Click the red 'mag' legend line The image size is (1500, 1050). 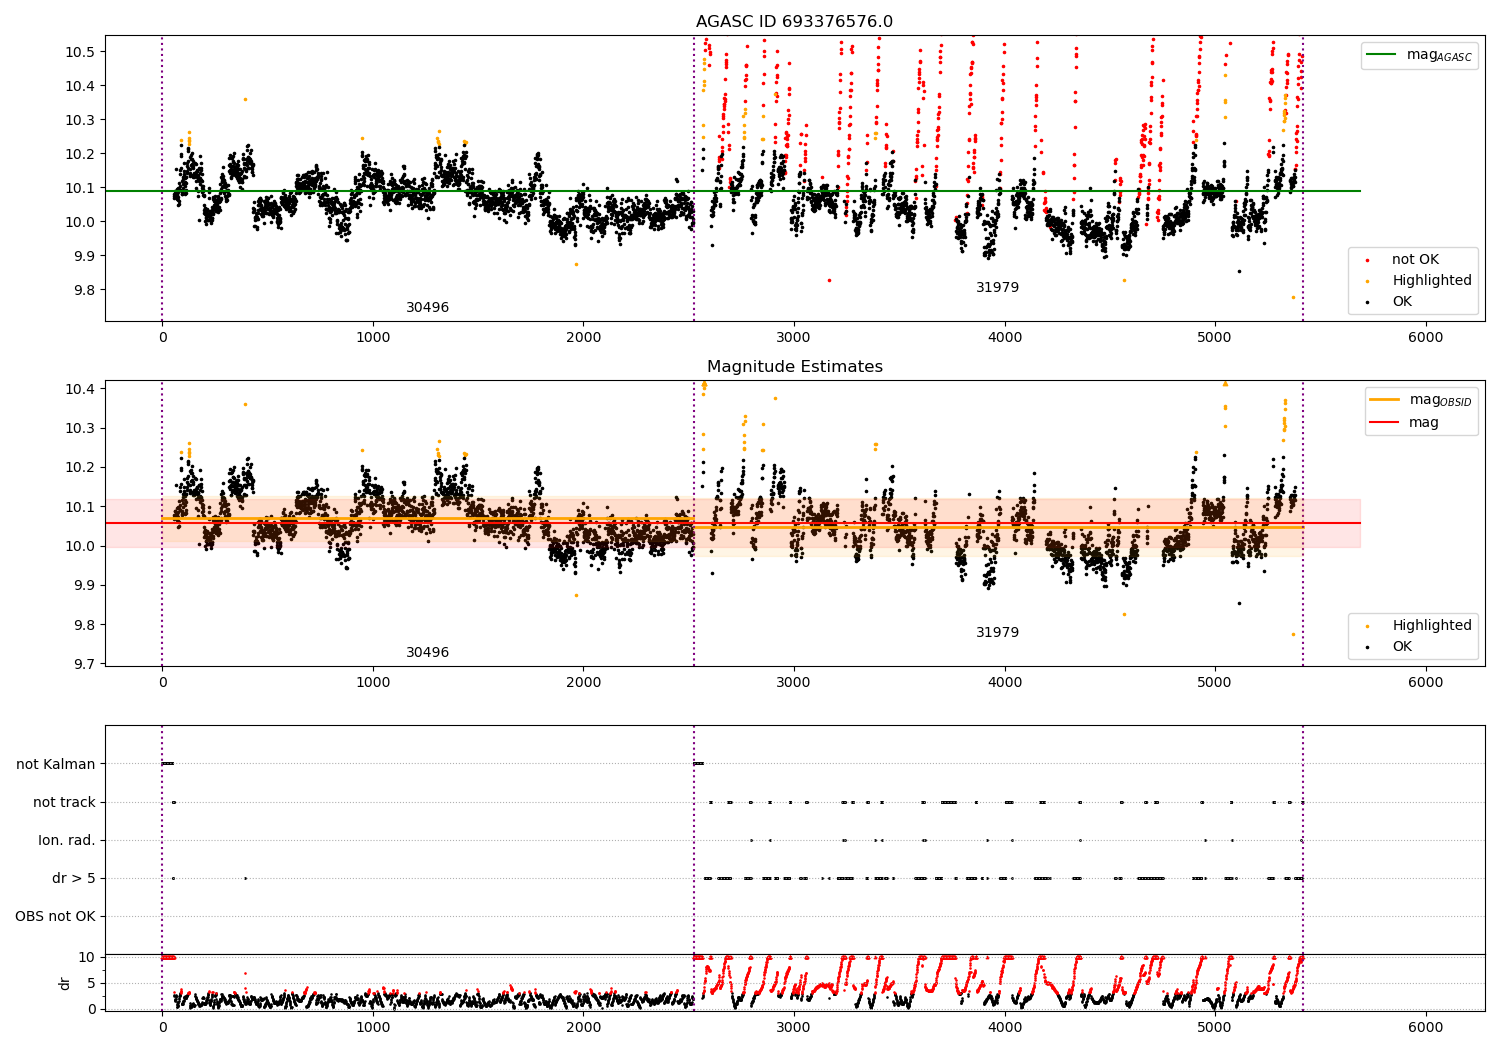tap(1384, 423)
